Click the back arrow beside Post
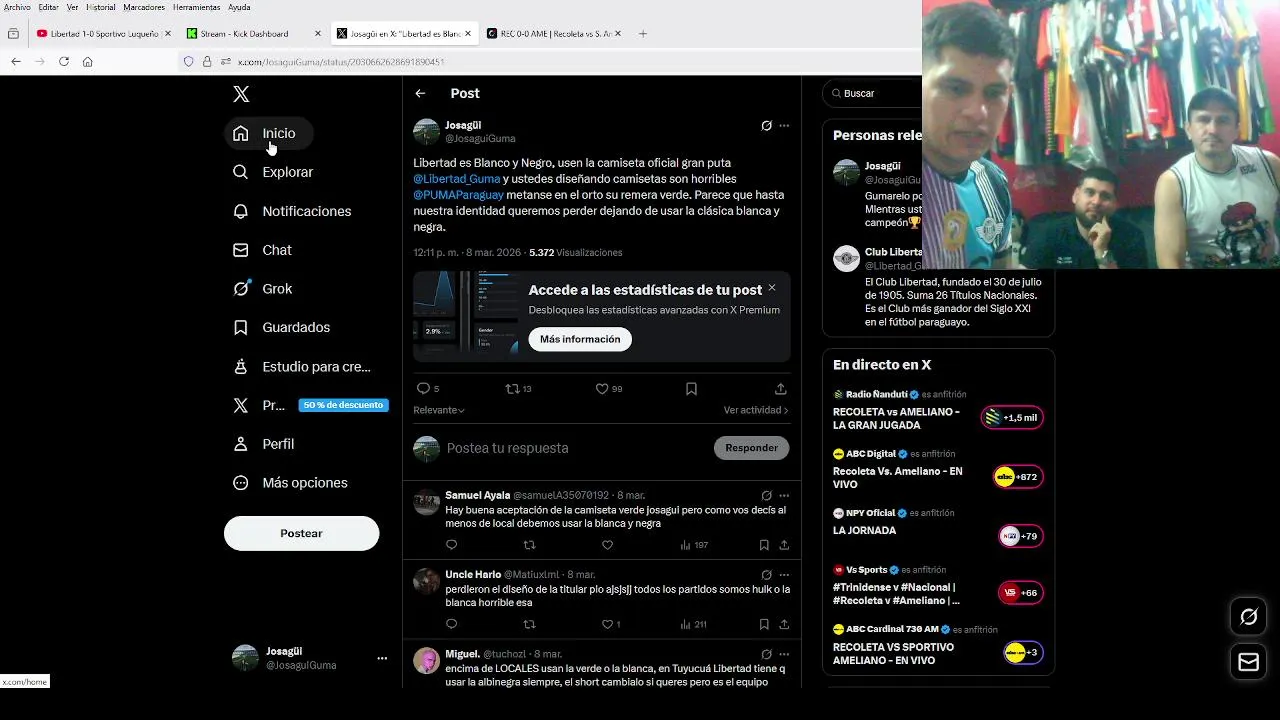This screenshot has width=1280, height=720. coord(420,93)
